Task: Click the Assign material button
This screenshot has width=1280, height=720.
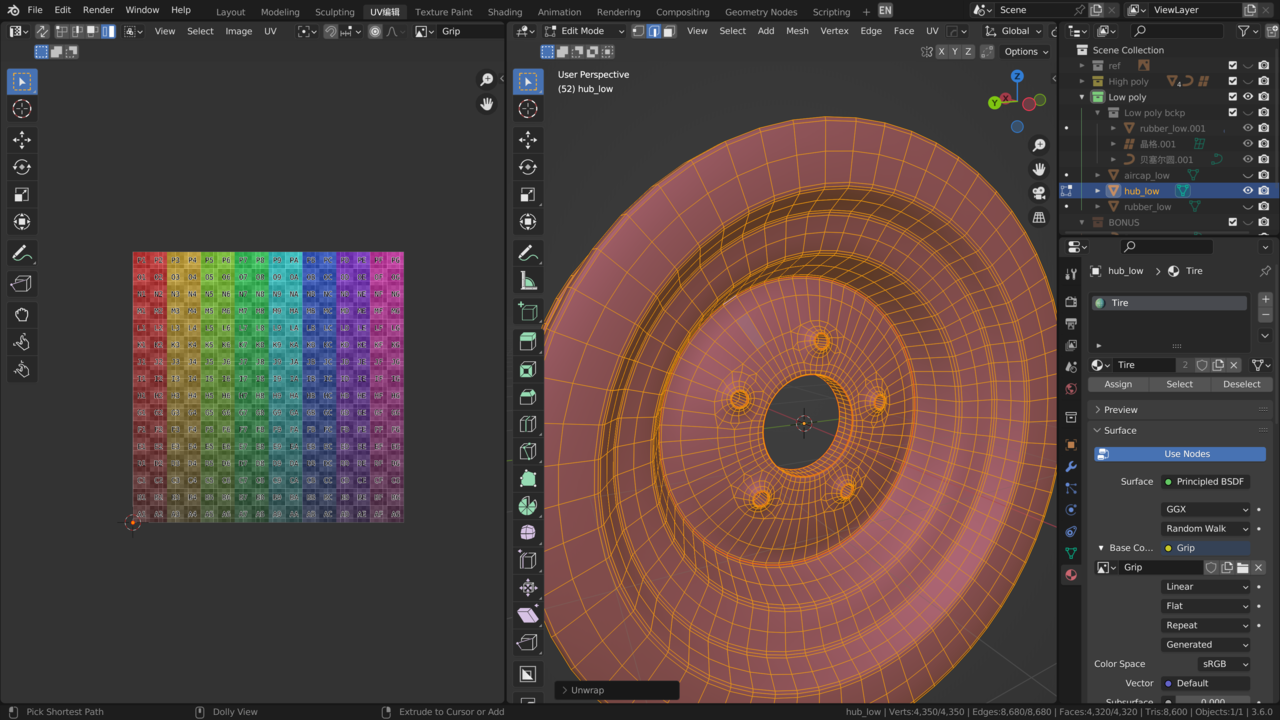Action: coord(1118,384)
